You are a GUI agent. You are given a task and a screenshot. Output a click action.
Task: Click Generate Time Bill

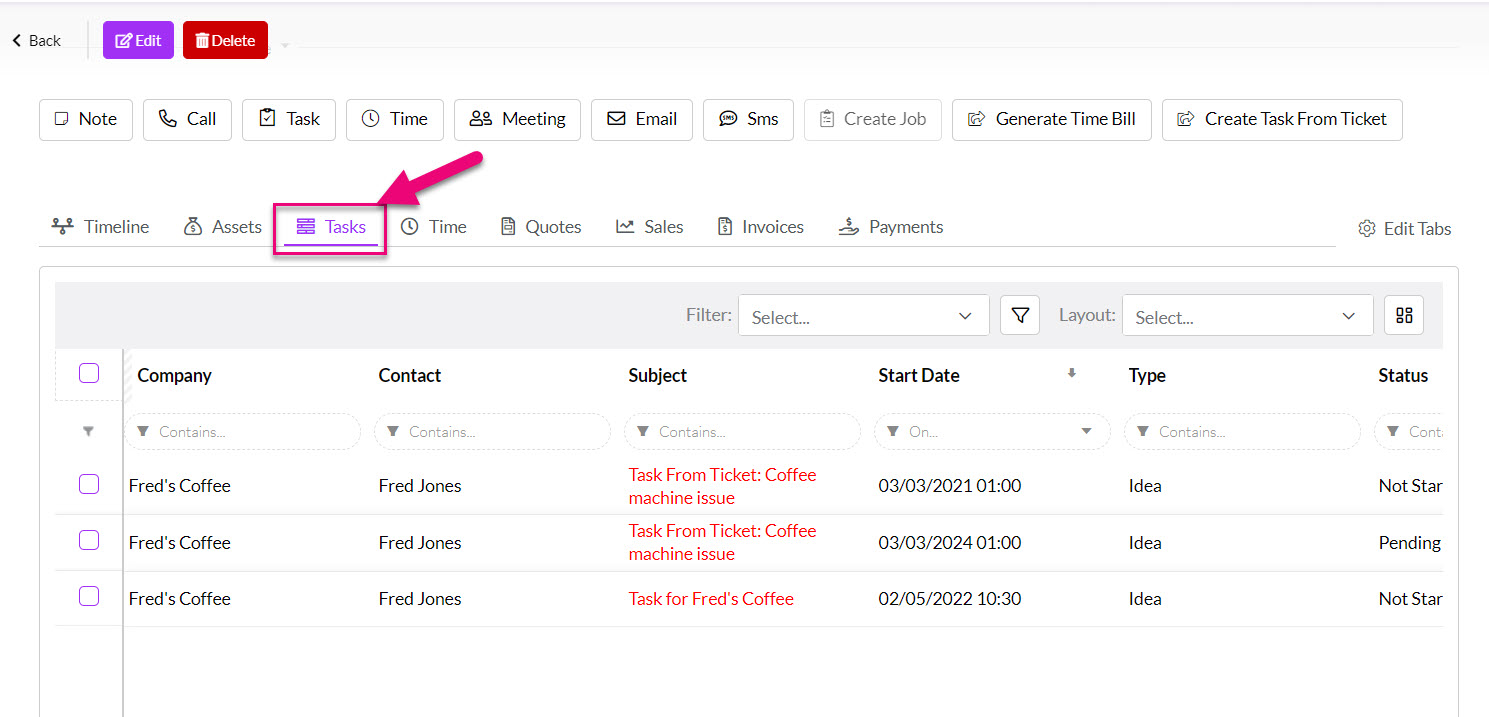point(1052,119)
